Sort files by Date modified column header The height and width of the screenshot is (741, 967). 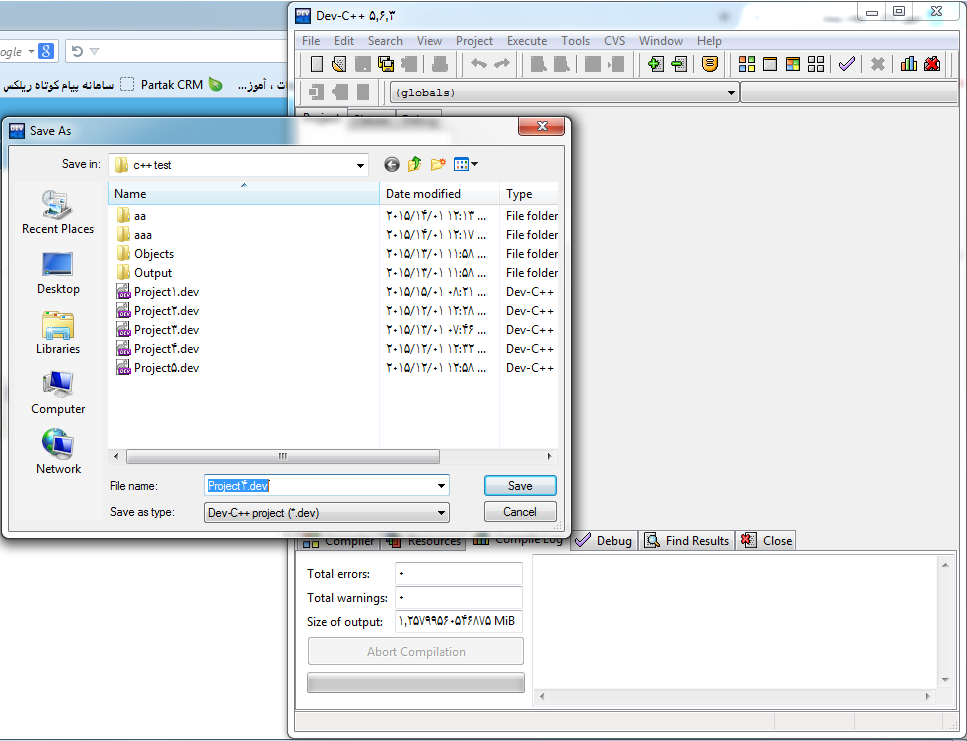440,194
